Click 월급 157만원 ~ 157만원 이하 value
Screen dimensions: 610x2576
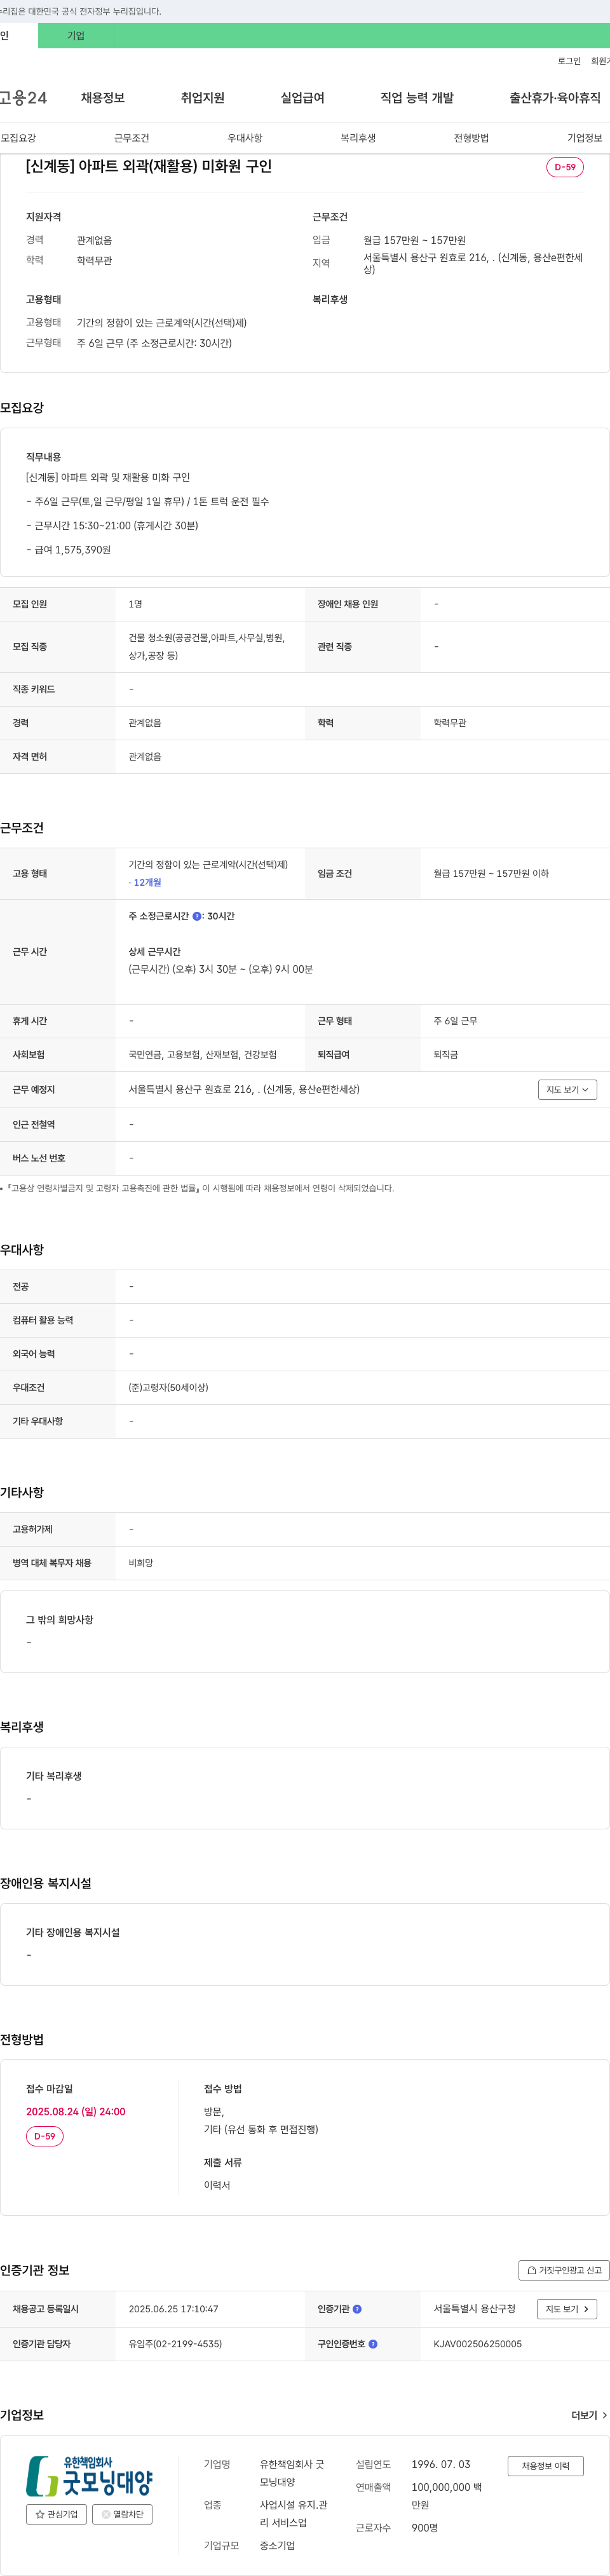click(x=491, y=873)
